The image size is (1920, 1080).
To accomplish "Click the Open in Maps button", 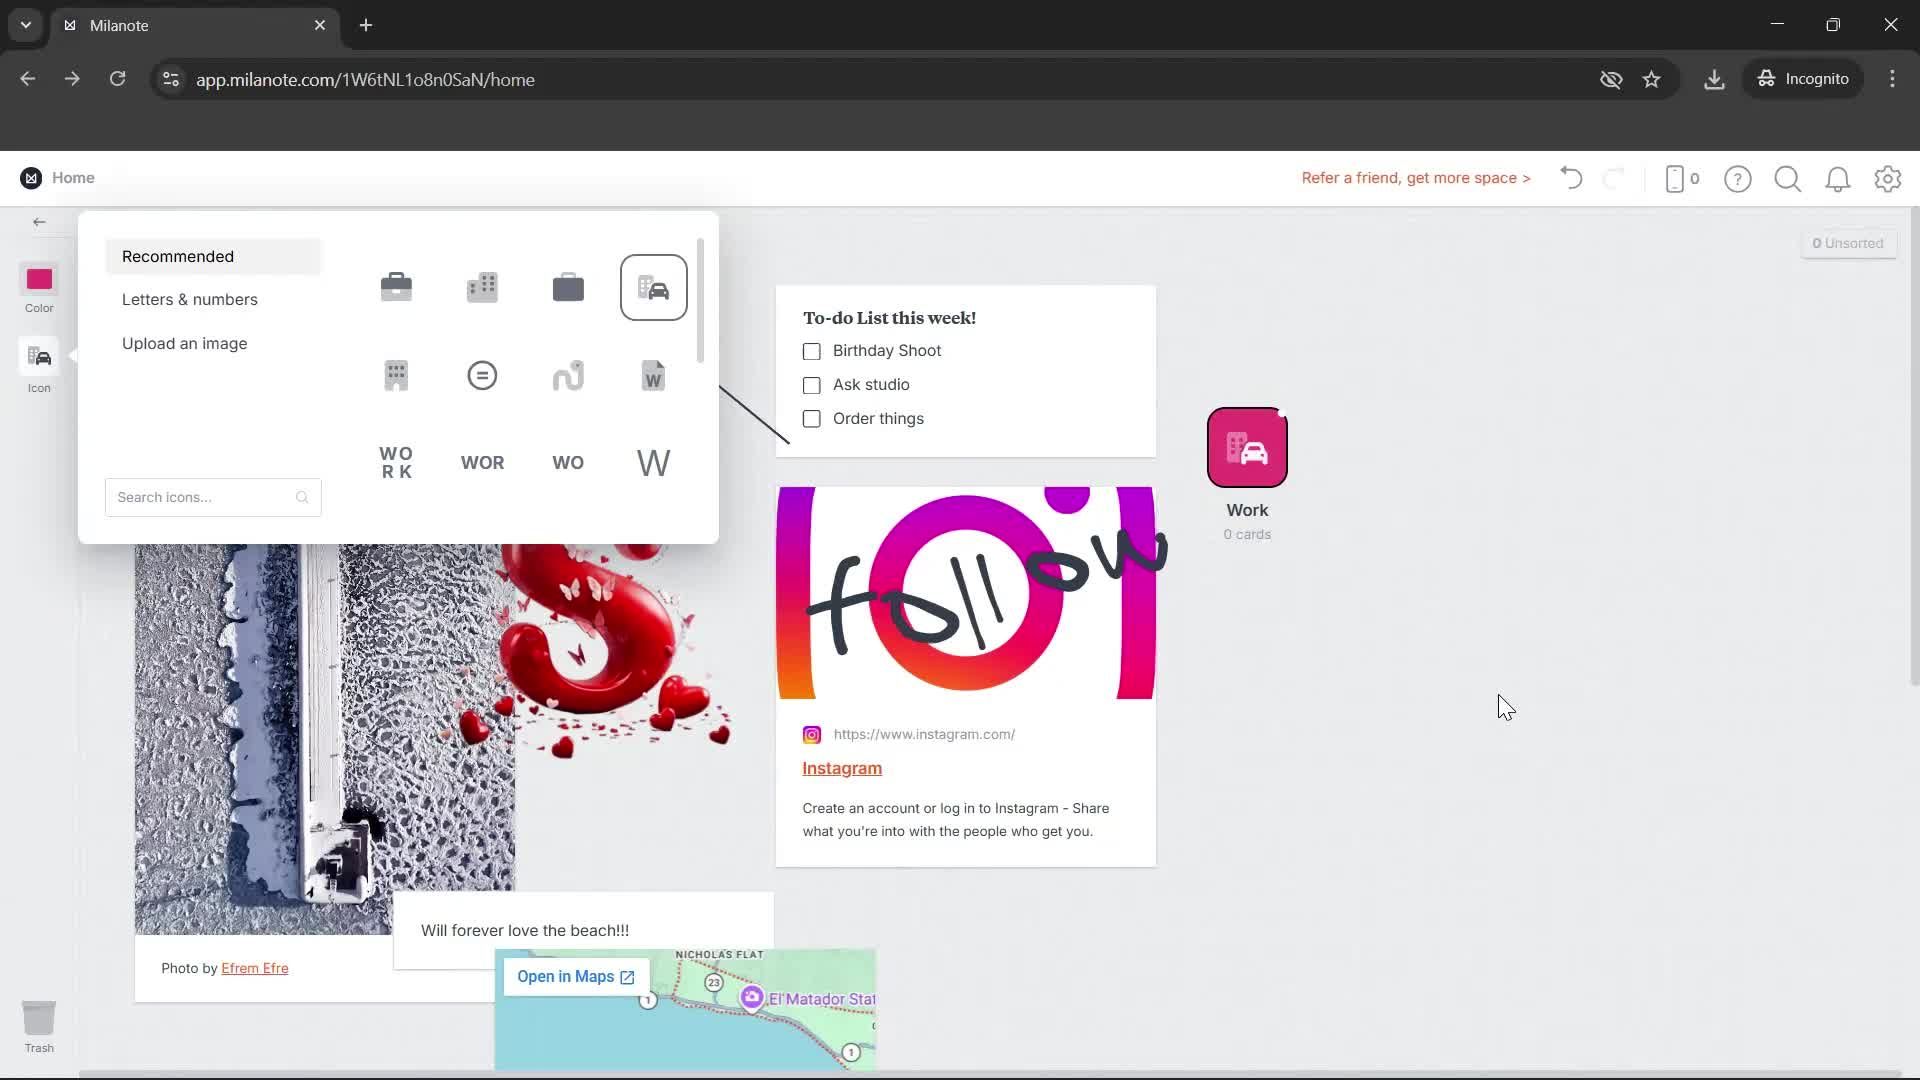I will point(575,976).
